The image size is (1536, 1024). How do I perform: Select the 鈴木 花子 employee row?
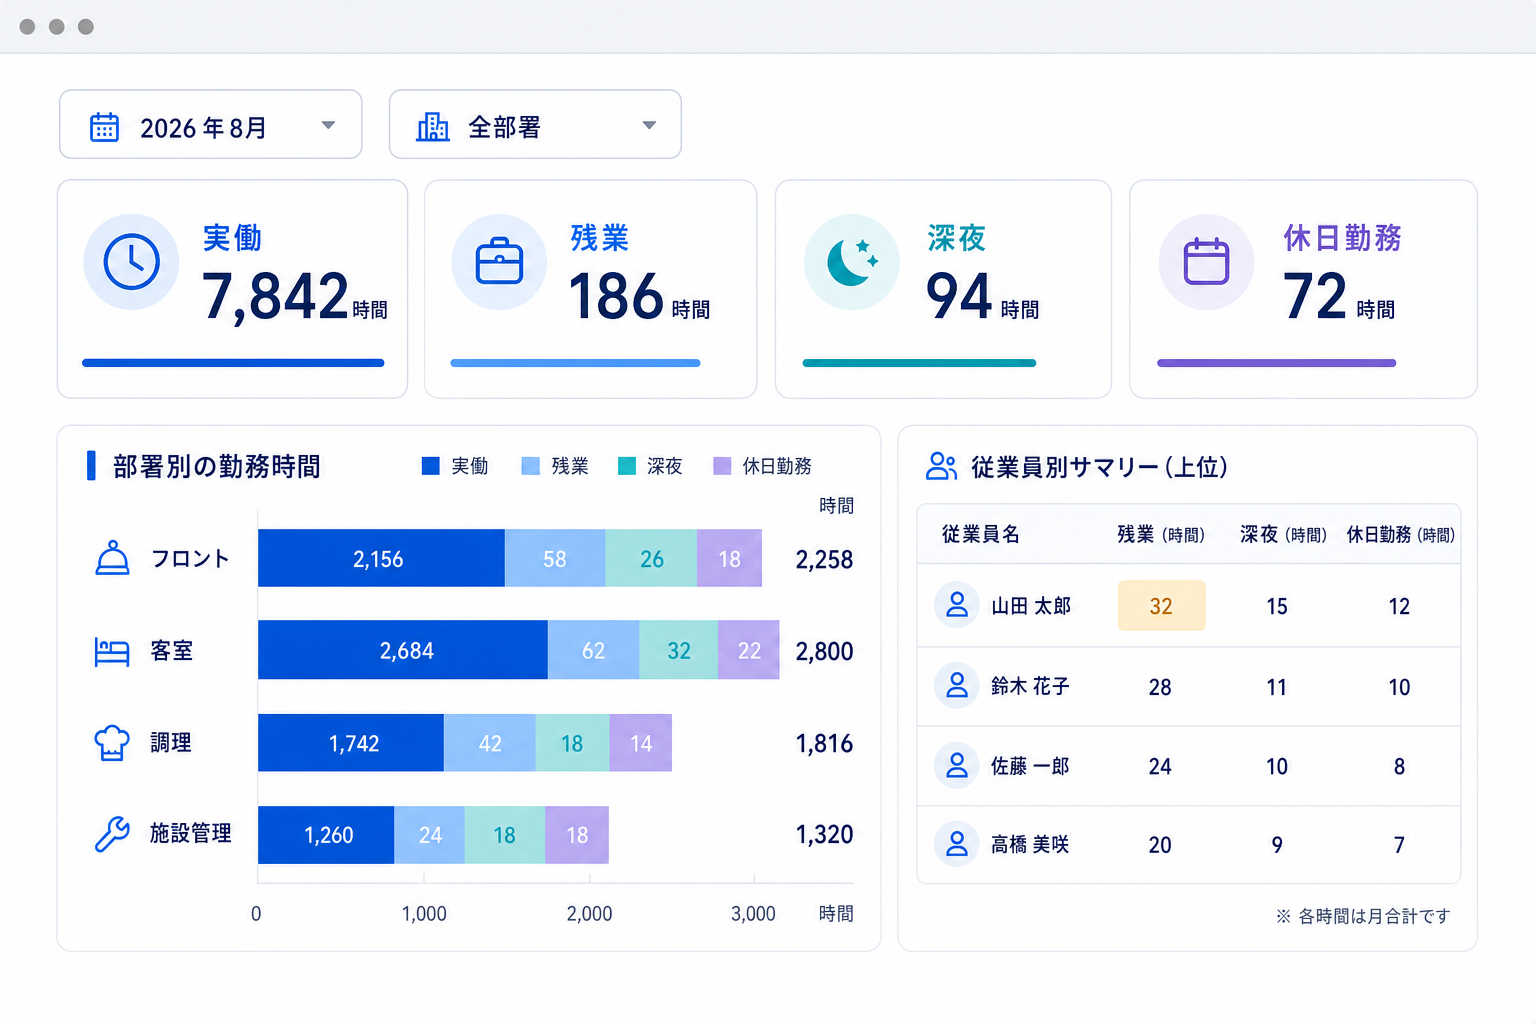pos(1189,687)
